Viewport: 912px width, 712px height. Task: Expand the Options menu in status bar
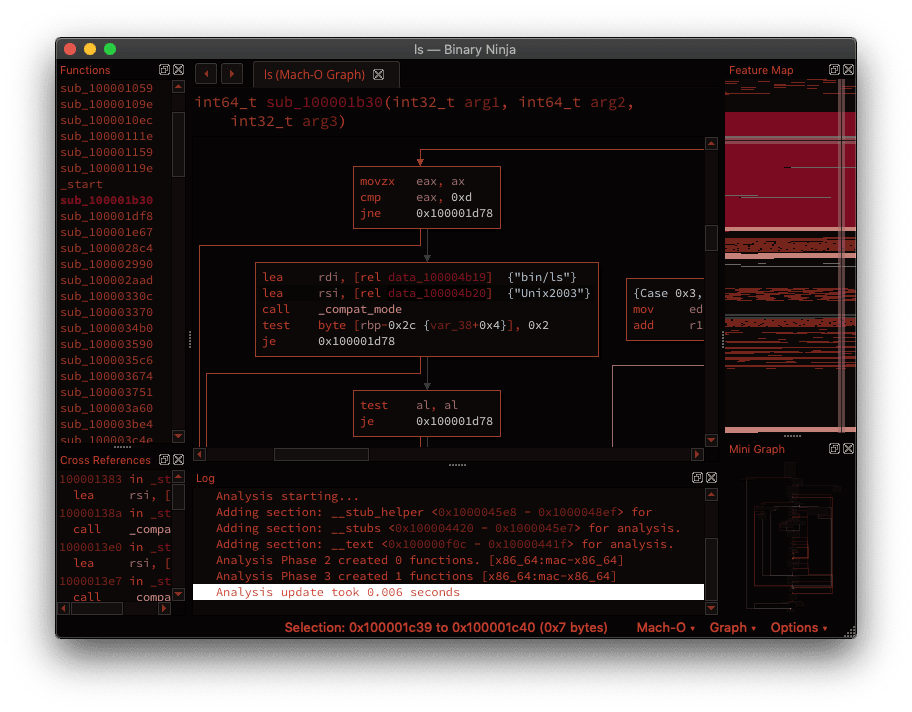point(799,628)
